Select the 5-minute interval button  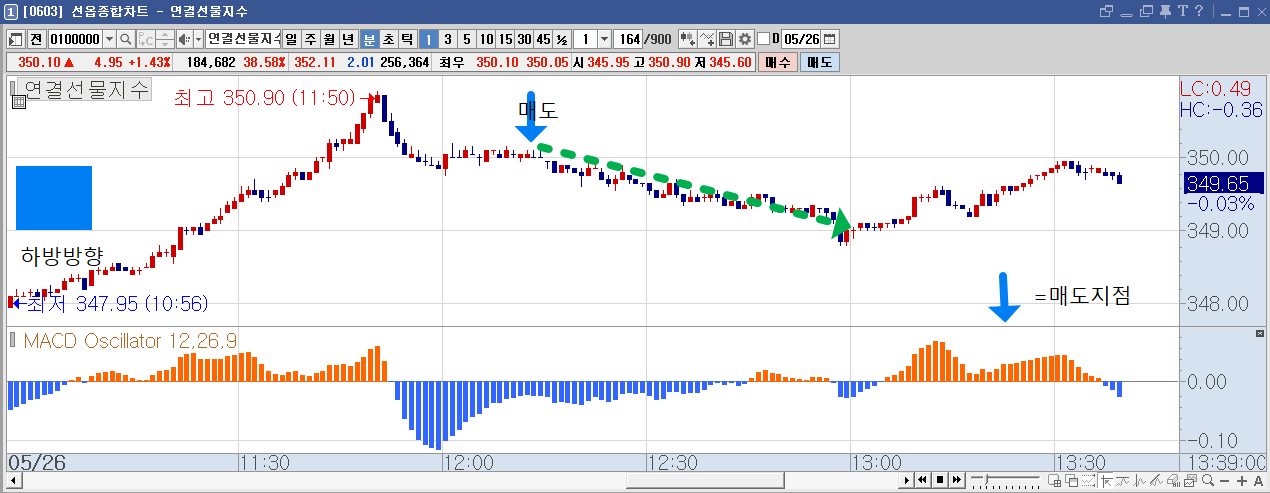[x=466, y=39]
